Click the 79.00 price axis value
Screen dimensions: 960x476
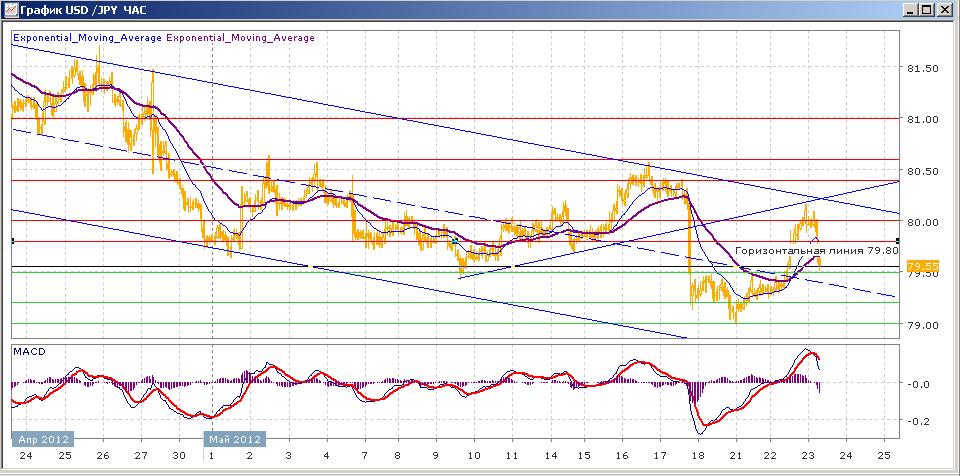(x=921, y=325)
